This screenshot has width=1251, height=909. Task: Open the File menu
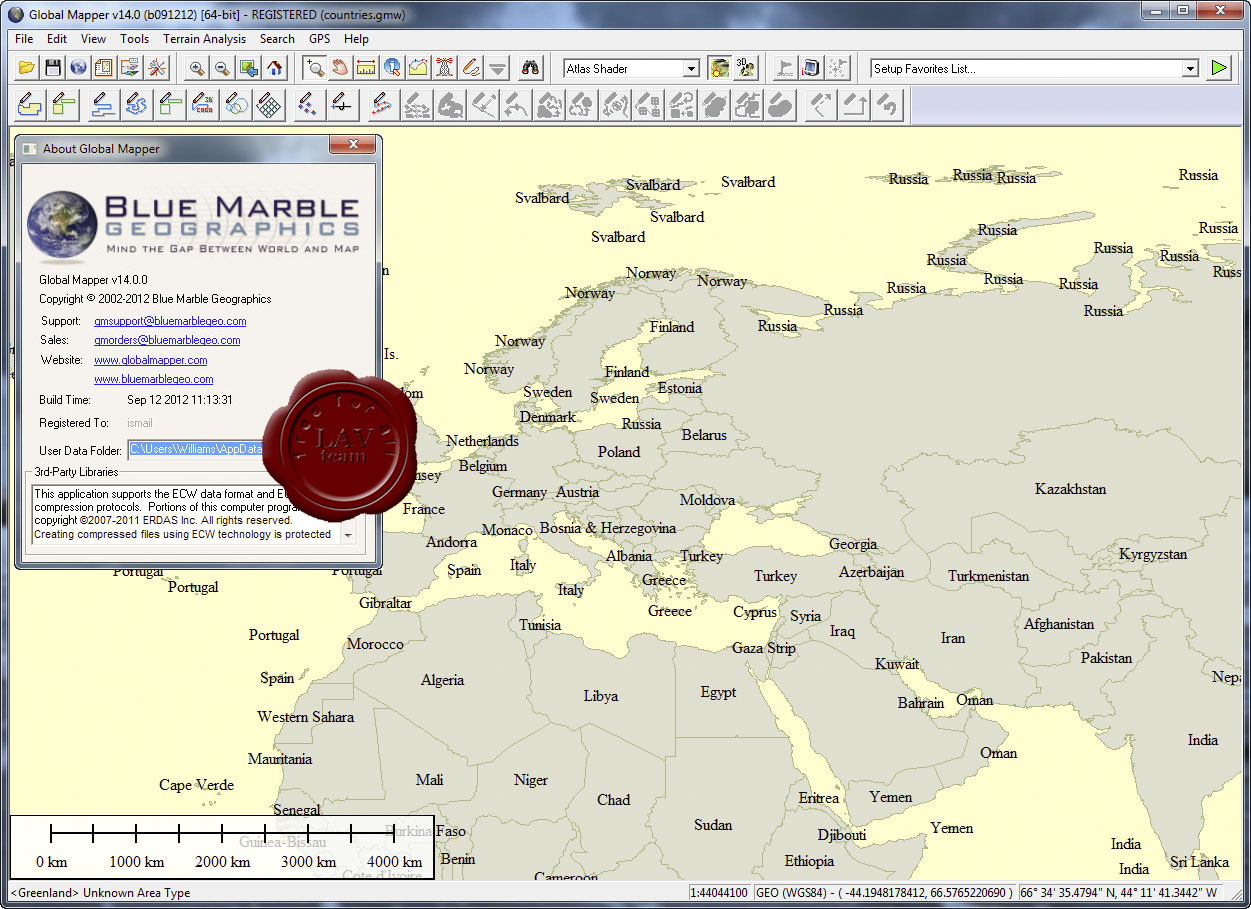tap(24, 39)
